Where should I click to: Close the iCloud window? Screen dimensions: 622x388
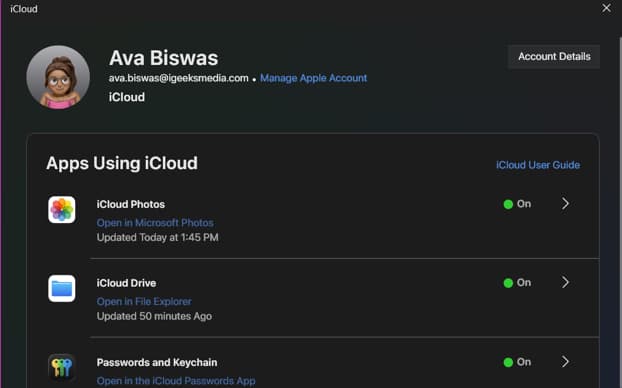(606, 8)
